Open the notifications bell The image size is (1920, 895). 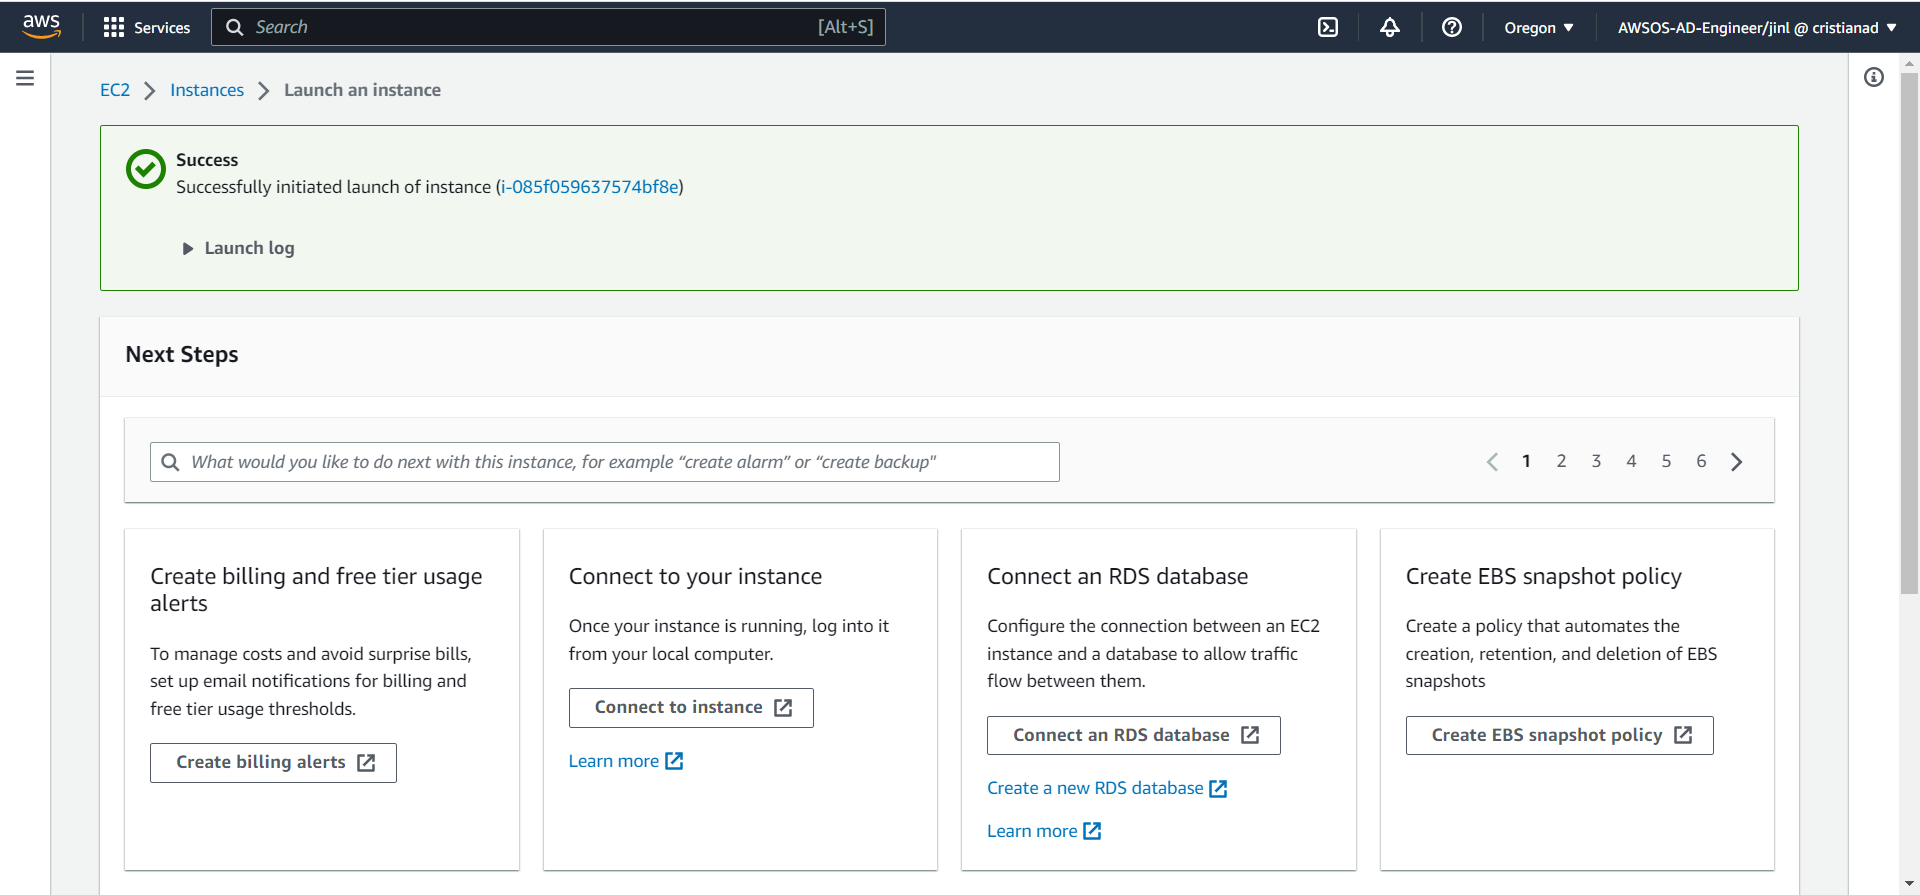(1390, 27)
